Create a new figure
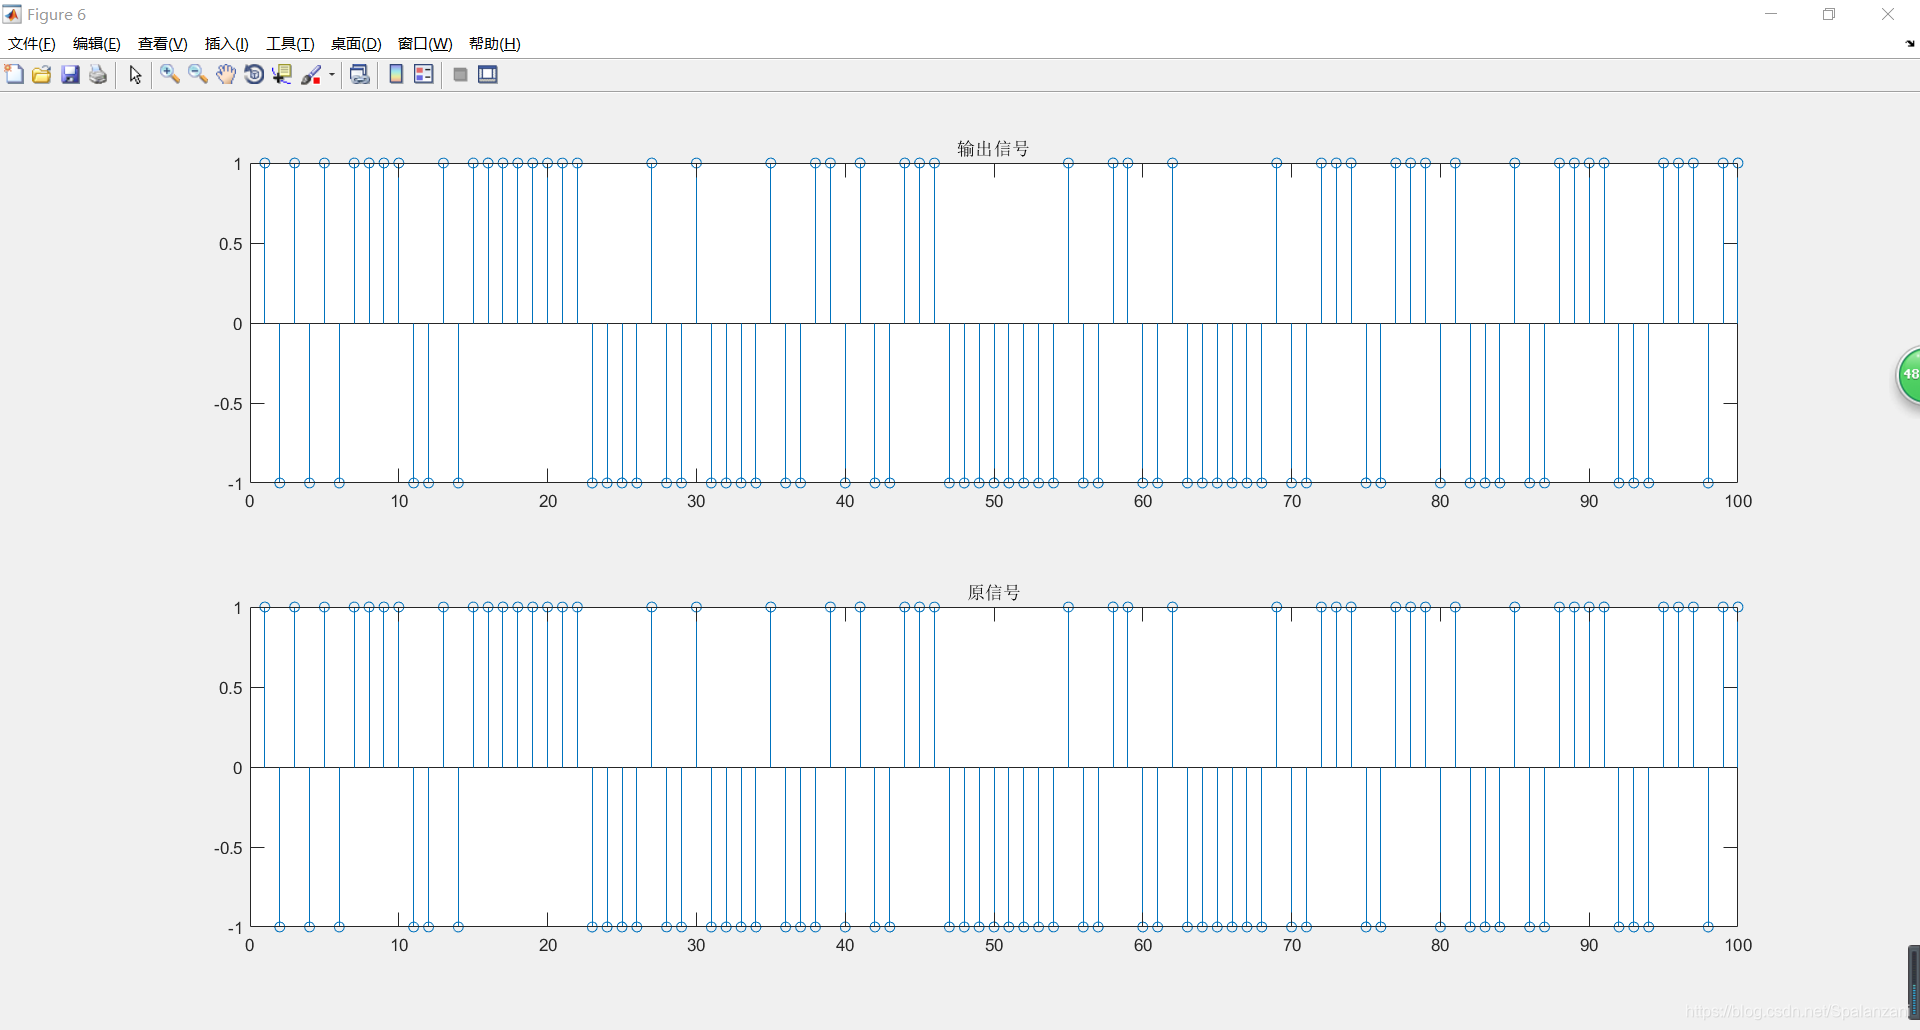Screen dimensions: 1920x1030 (14, 75)
